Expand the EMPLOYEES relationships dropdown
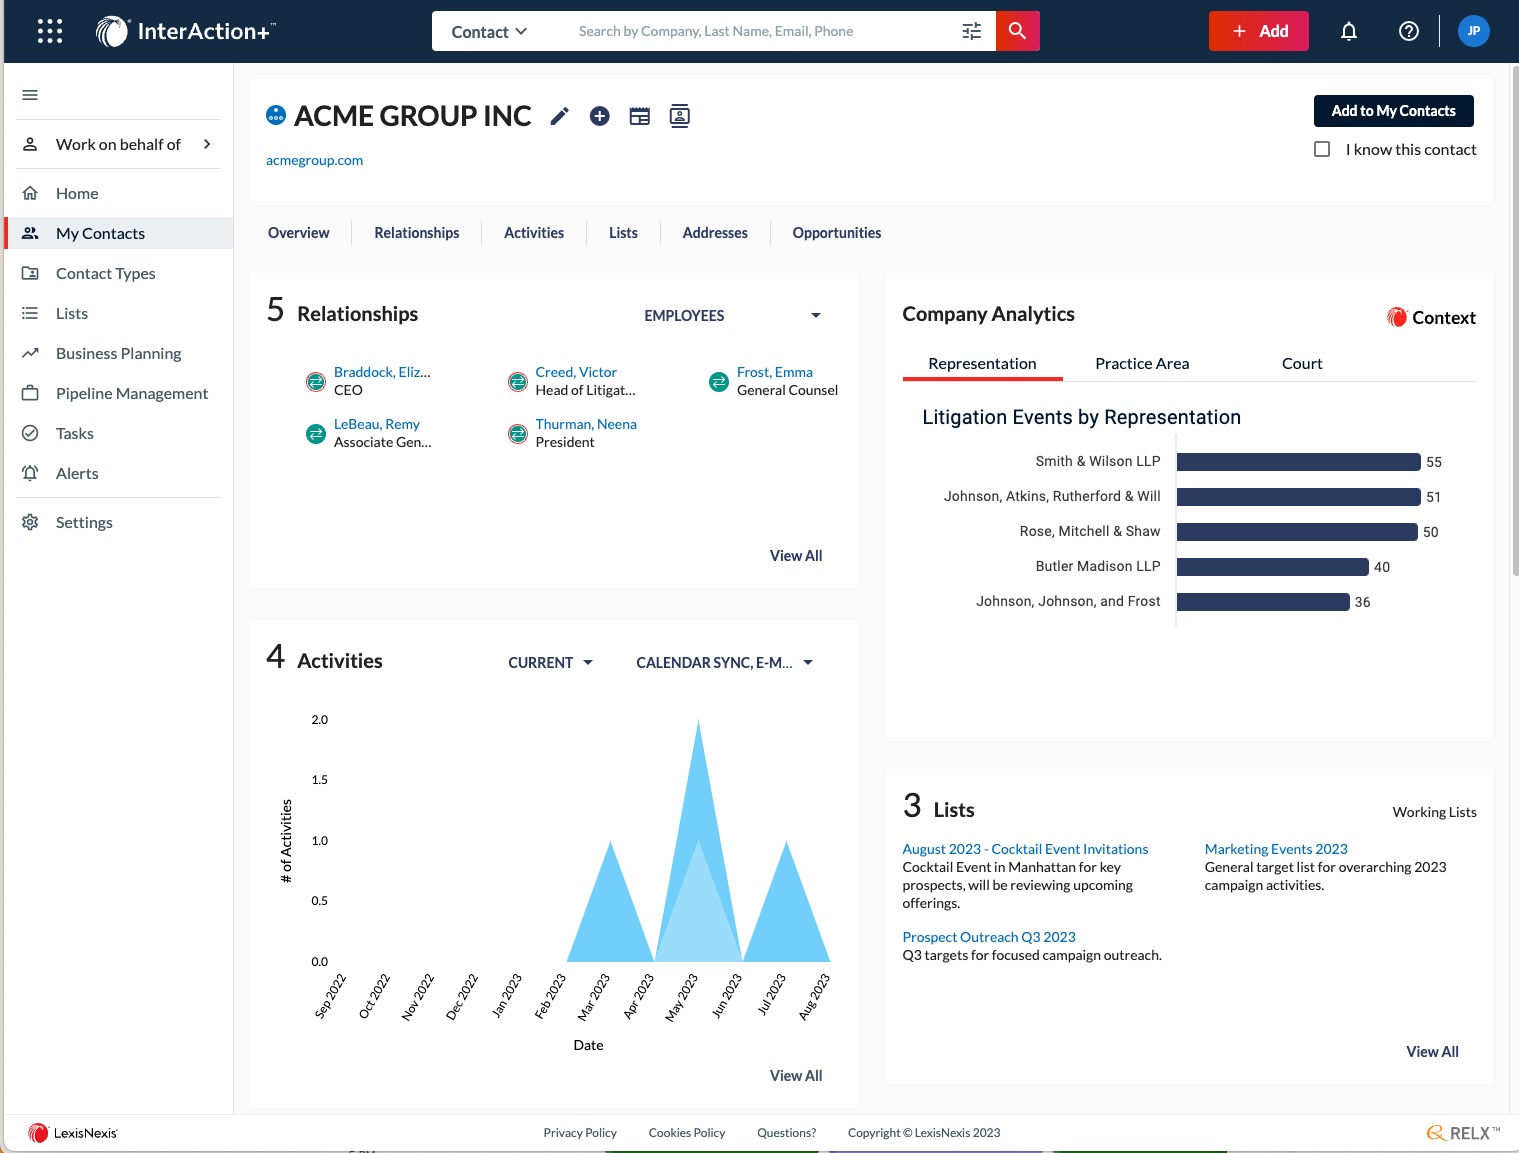This screenshot has width=1519, height=1153. pyautogui.click(x=733, y=315)
